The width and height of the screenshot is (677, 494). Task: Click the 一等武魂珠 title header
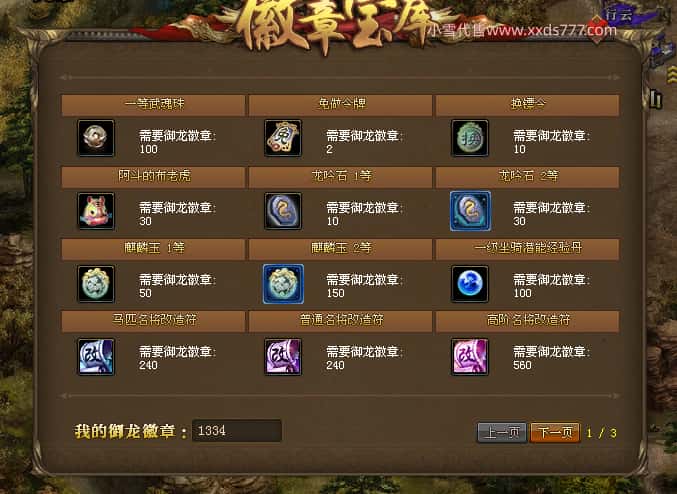153,104
